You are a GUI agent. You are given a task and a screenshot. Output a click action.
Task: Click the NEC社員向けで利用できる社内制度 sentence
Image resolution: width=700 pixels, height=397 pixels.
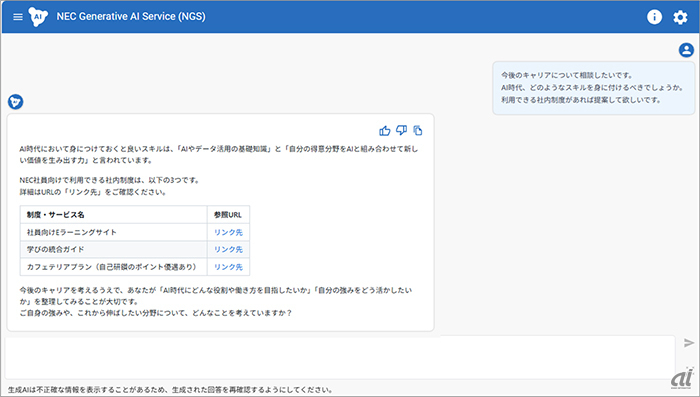[x=109, y=180]
